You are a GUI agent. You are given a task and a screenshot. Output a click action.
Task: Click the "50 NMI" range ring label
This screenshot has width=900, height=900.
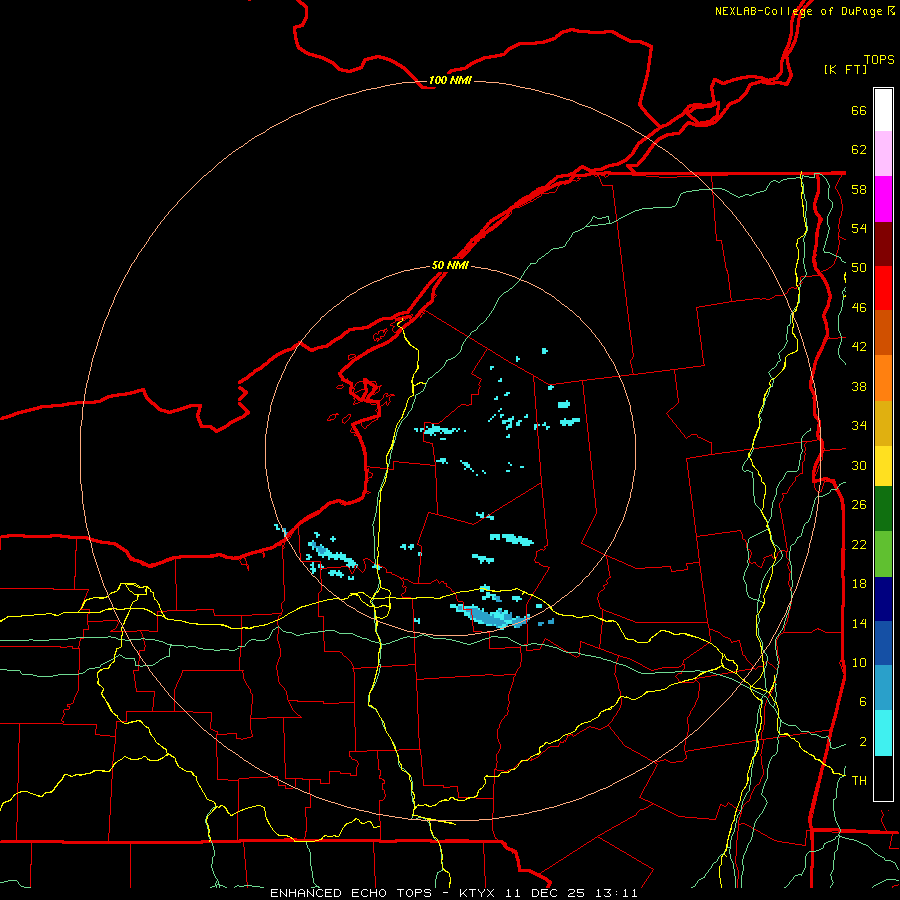point(450,265)
